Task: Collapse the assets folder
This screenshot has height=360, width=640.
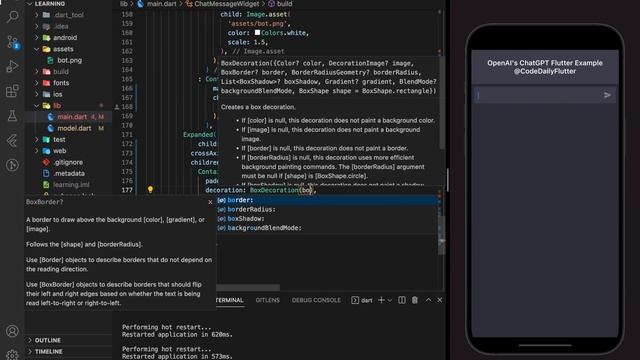Action: (x=37, y=49)
